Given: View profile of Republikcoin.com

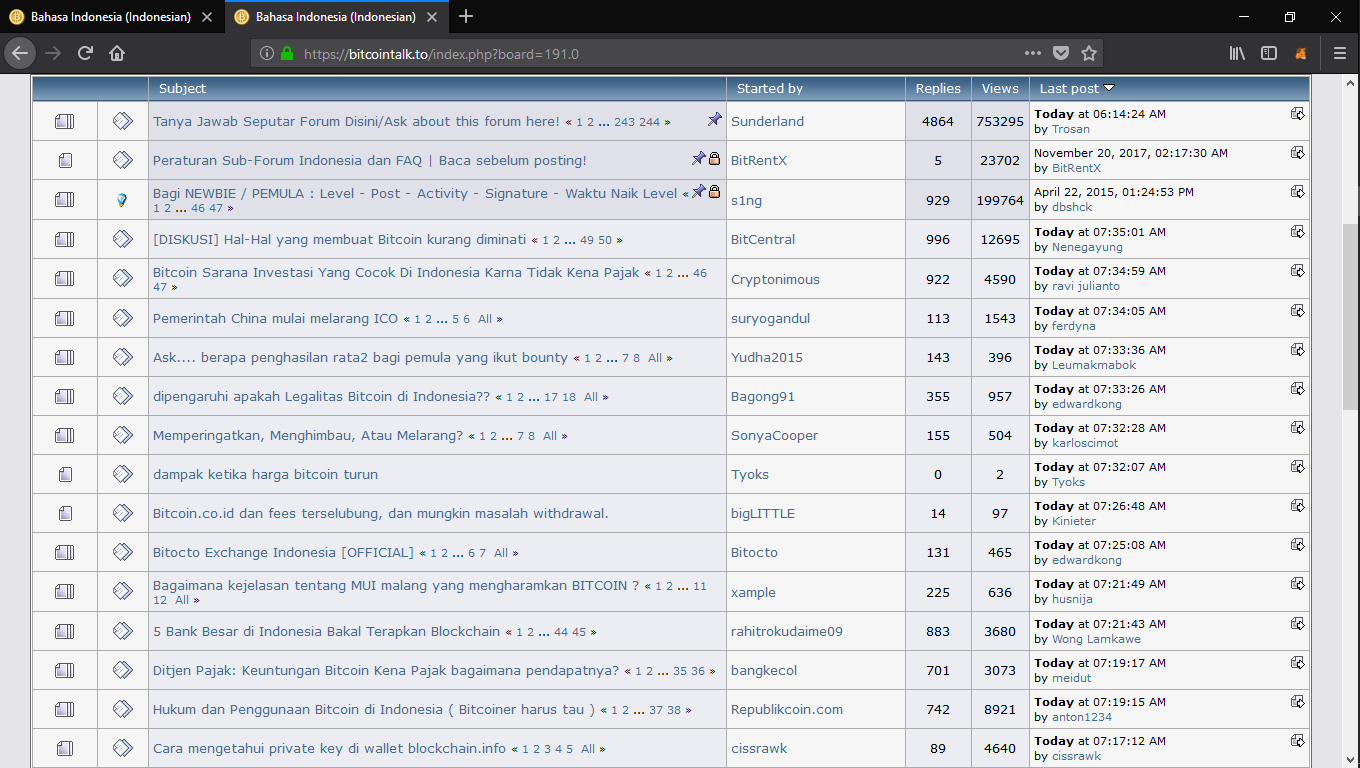Looking at the screenshot, I should [x=787, y=709].
